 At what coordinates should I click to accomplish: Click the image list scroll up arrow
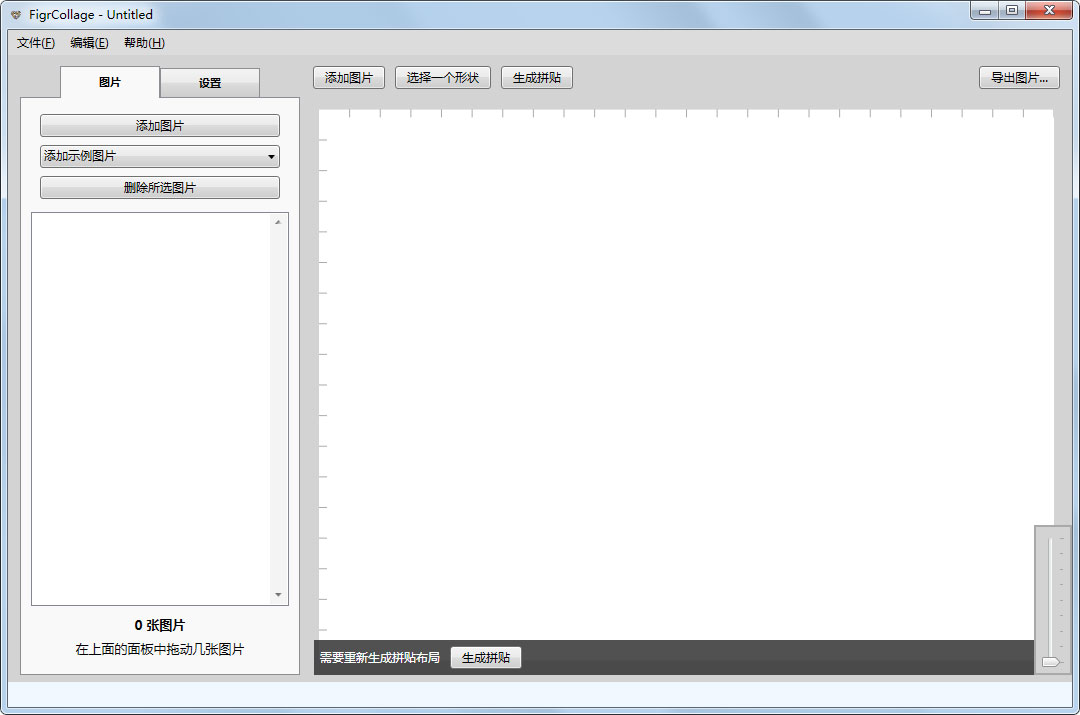[278, 222]
